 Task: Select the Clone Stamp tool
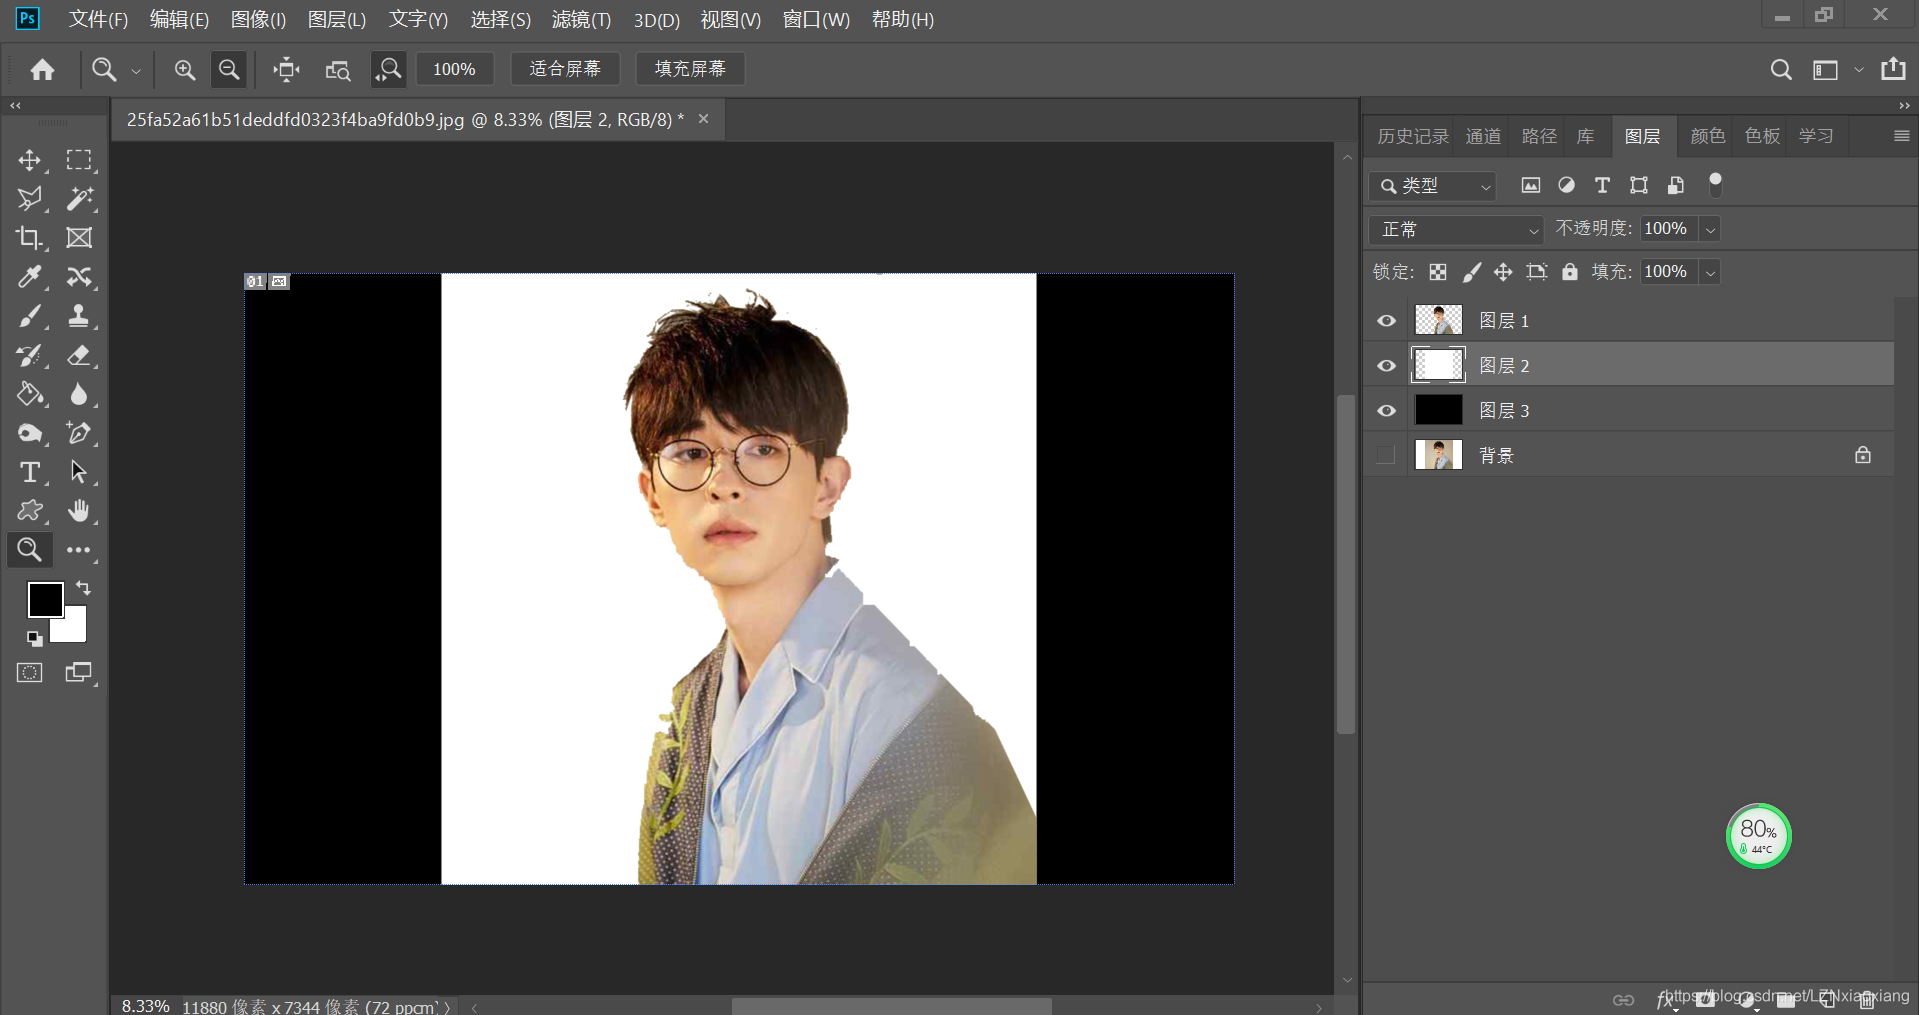coord(79,316)
